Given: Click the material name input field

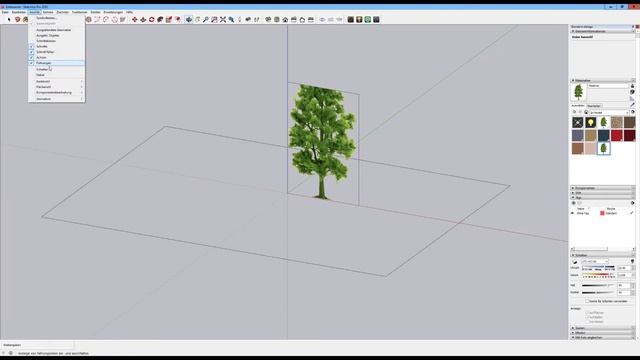Looking at the screenshot, I should click(x=608, y=86).
